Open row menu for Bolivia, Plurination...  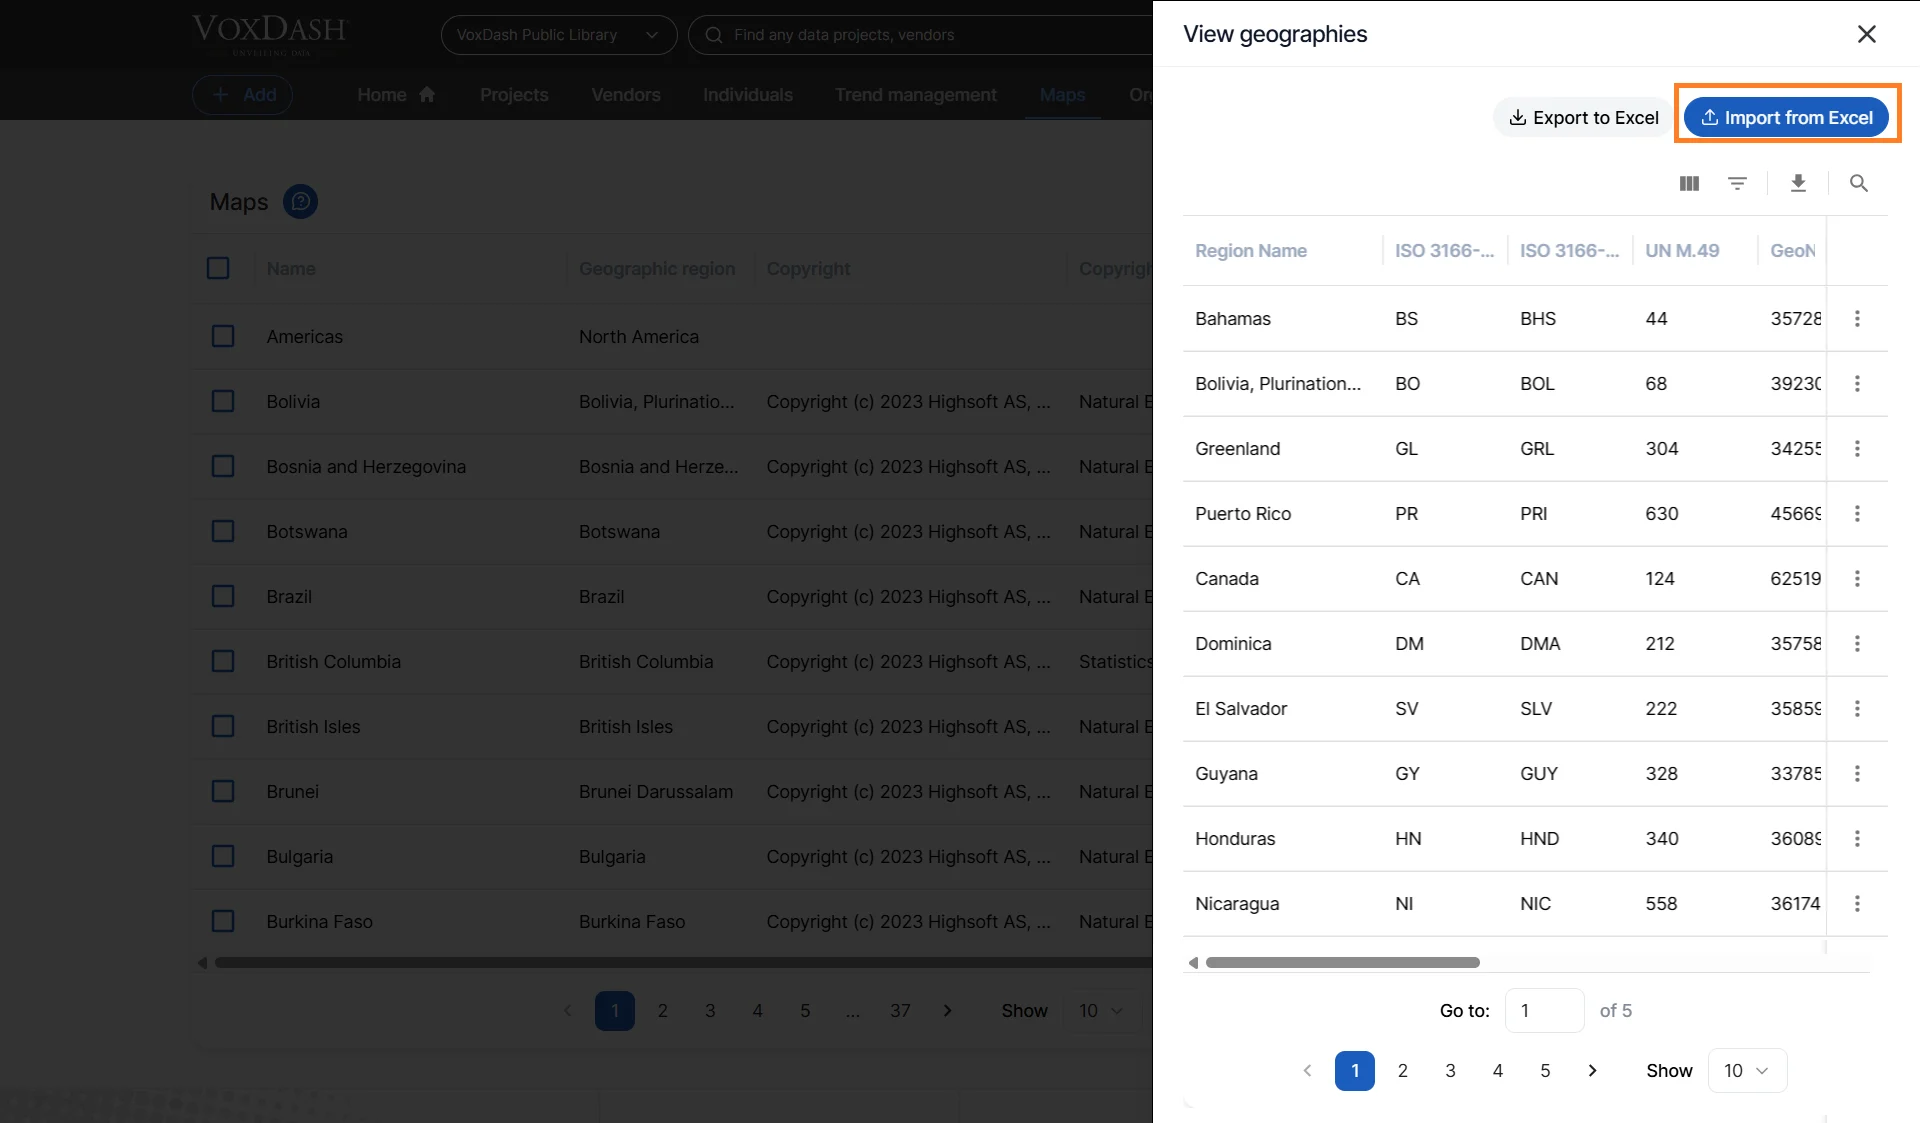pyautogui.click(x=1857, y=383)
